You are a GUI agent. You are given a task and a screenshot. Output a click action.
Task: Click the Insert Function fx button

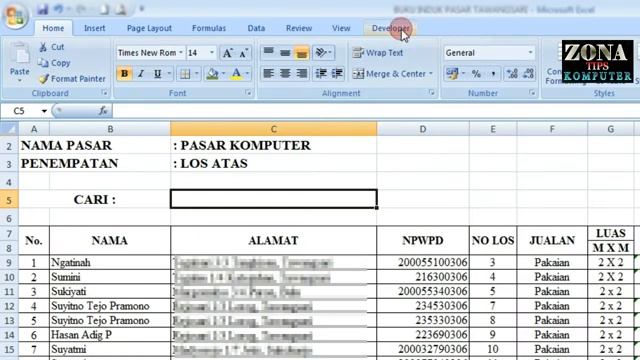[x=103, y=111]
